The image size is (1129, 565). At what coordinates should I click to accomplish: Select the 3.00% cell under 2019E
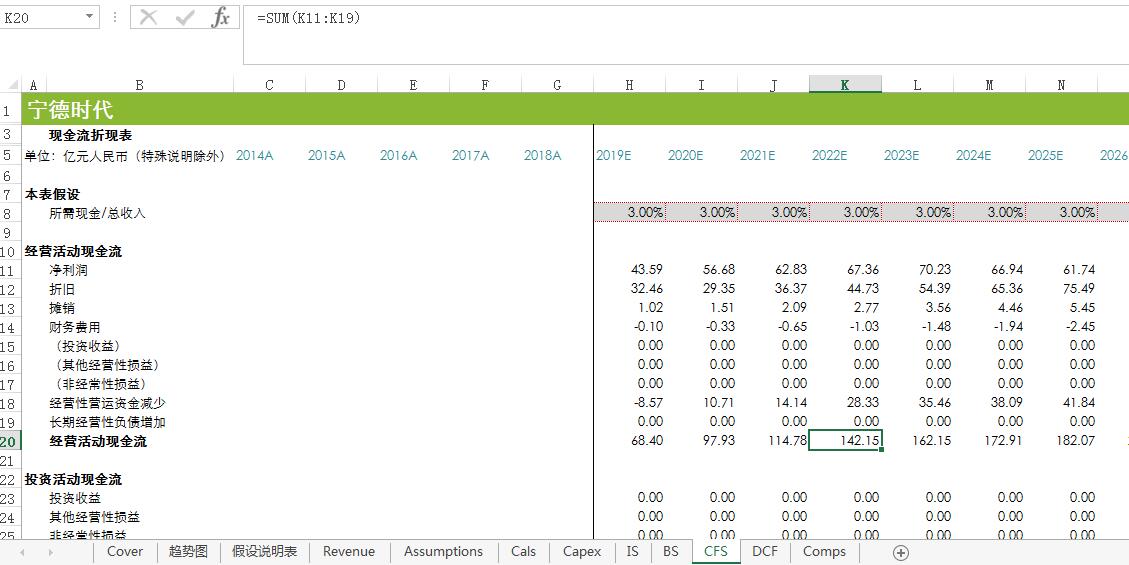coord(629,212)
